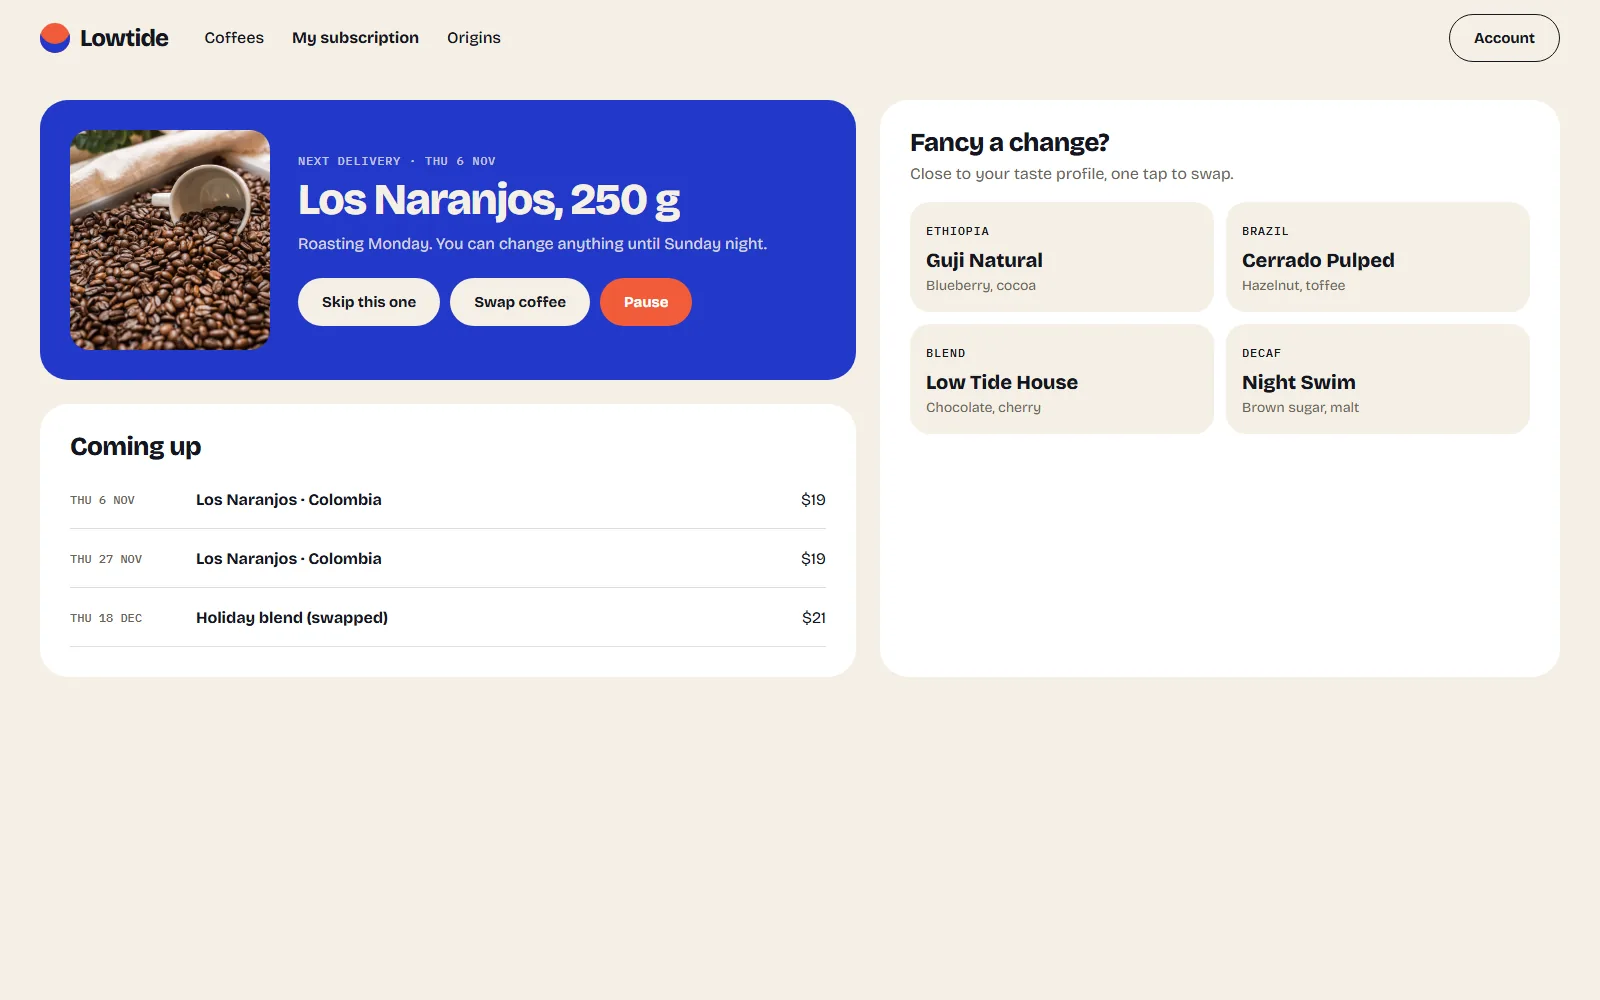Open the Origins nav link

[x=474, y=38]
